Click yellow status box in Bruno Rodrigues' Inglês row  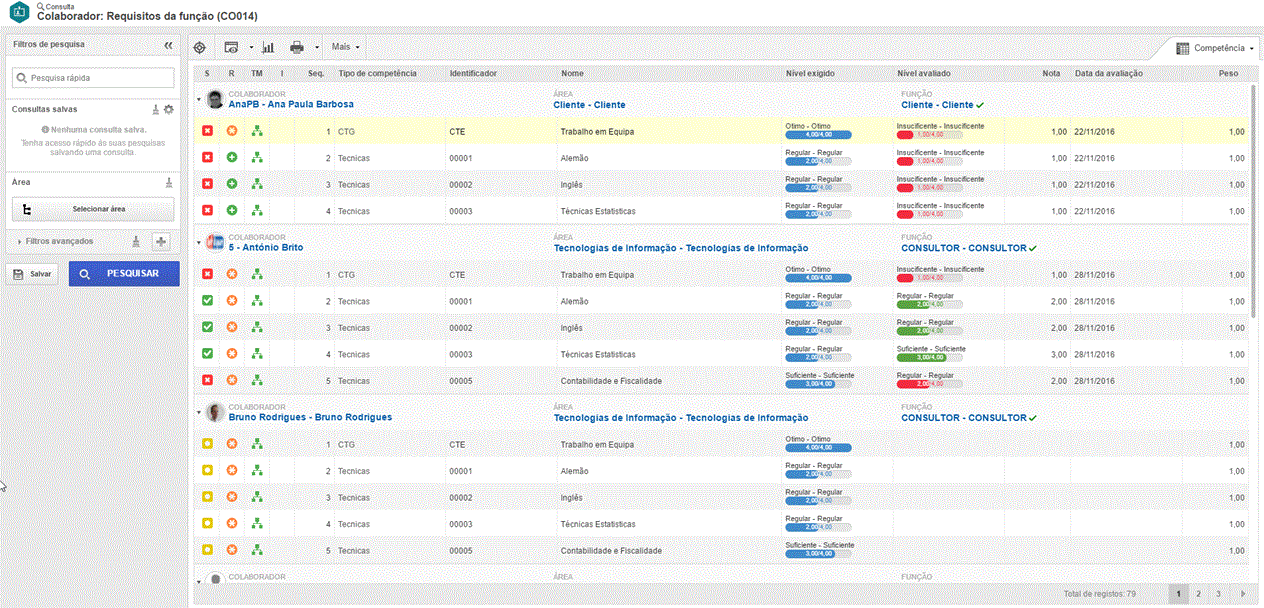(x=207, y=497)
